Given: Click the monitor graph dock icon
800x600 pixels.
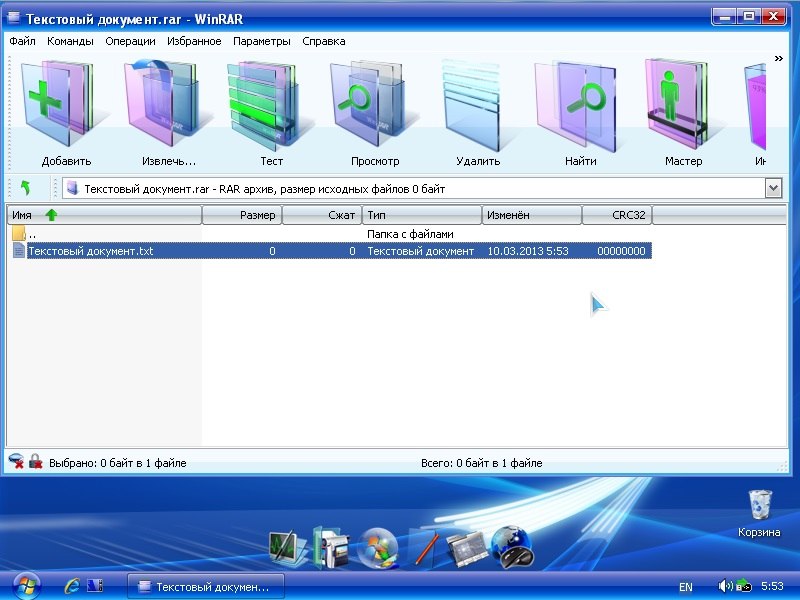Looking at the screenshot, I should 287,548.
